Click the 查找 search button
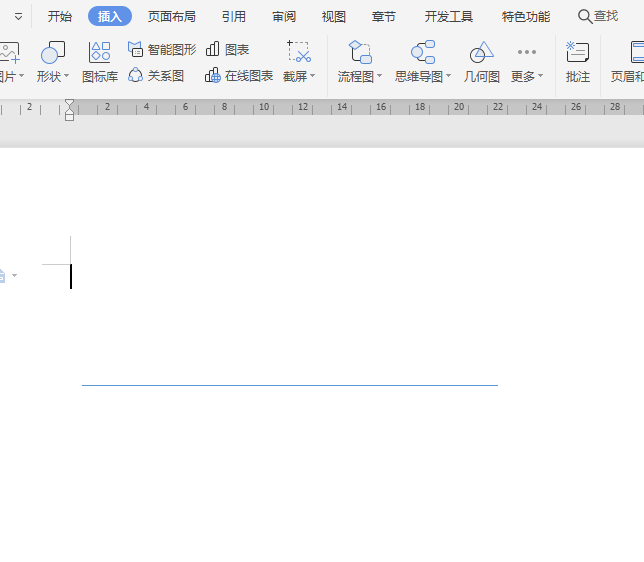Viewport: 644px width, 562px height. click(x=598, y=16)
